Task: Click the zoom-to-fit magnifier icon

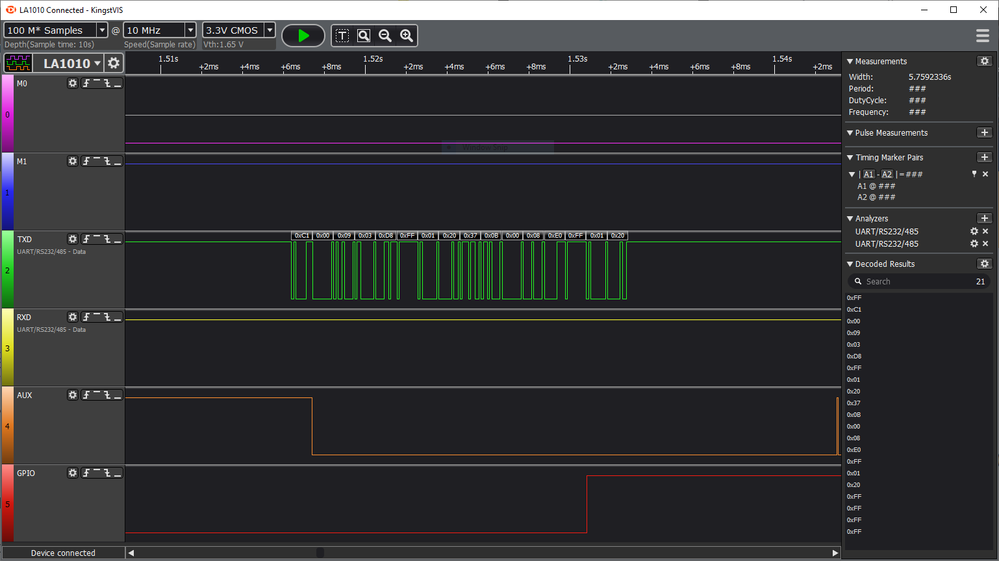Action: pos(364,36)
